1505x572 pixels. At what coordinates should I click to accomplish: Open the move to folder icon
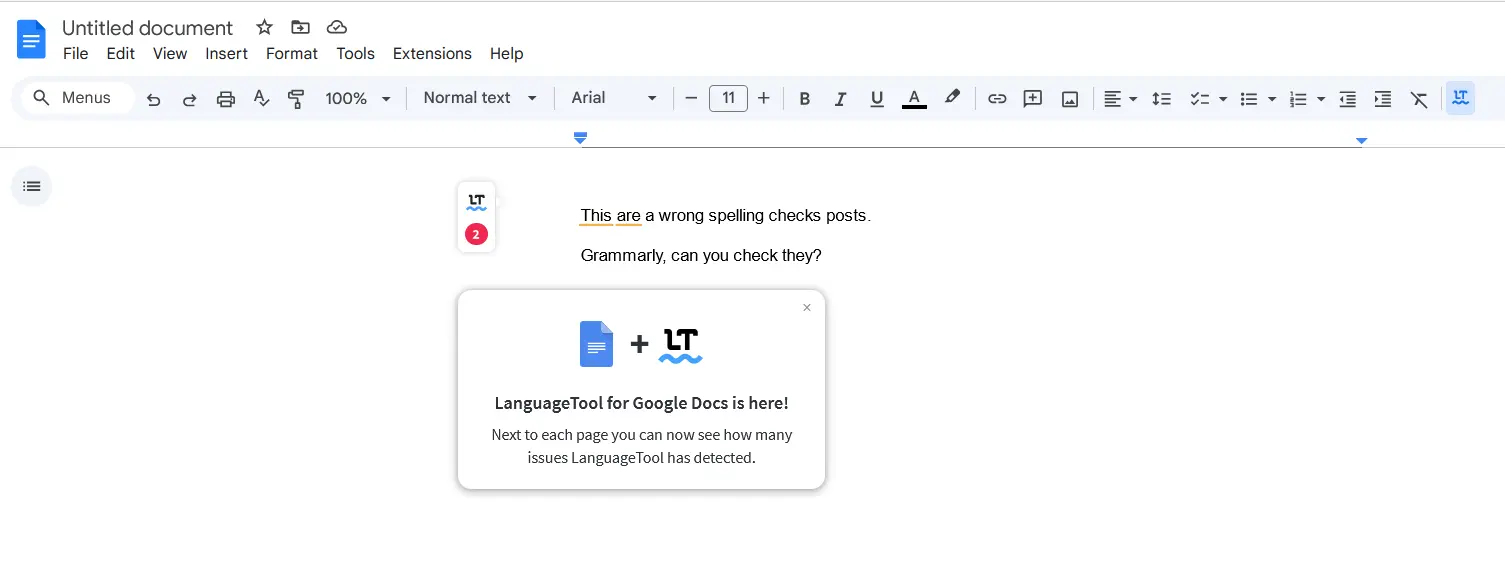coord(300,27)
